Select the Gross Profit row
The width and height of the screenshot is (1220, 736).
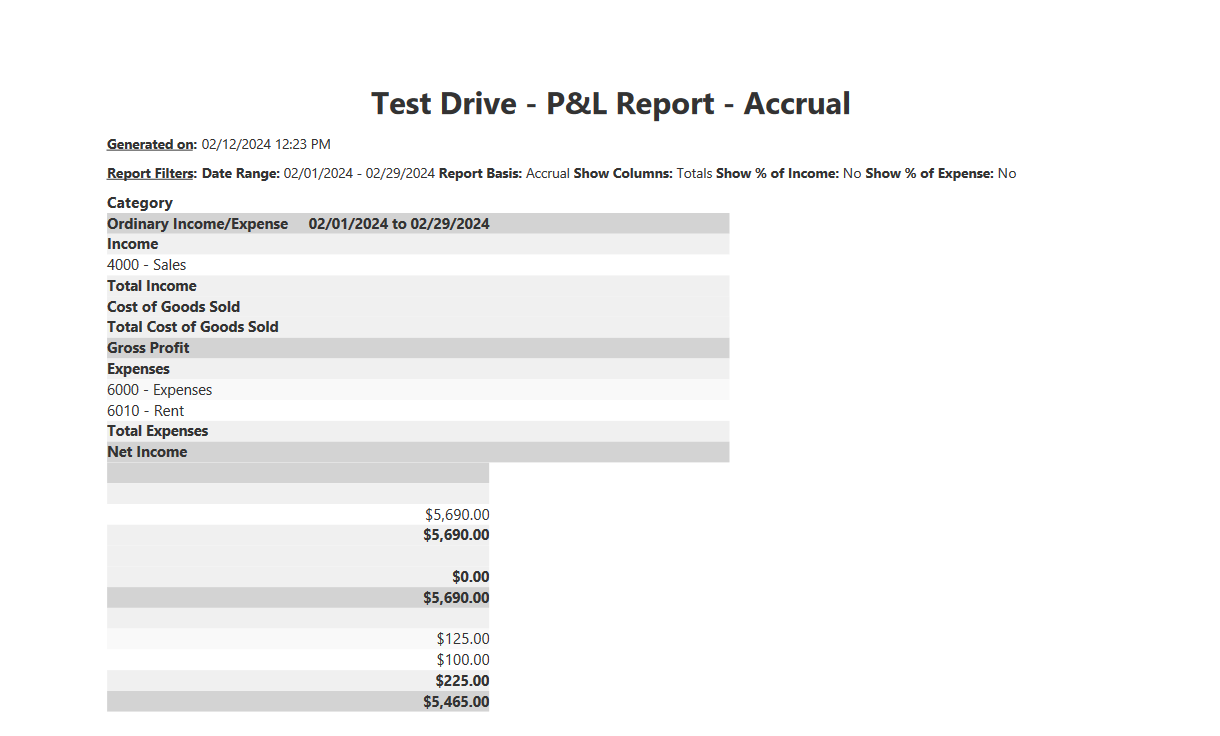tap(148, 347)
